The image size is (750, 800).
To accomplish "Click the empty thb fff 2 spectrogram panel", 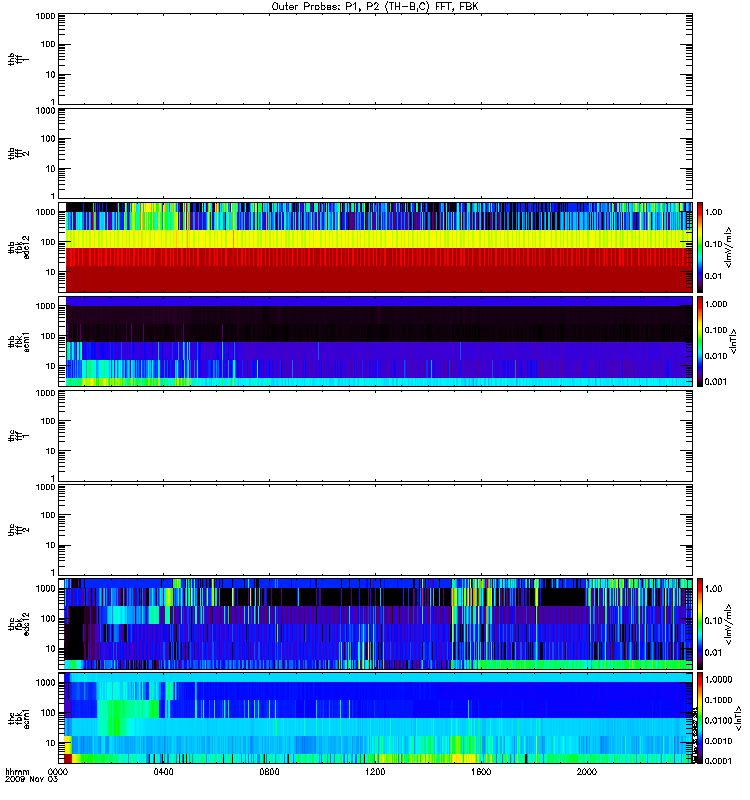I will (x=376, y=153).
